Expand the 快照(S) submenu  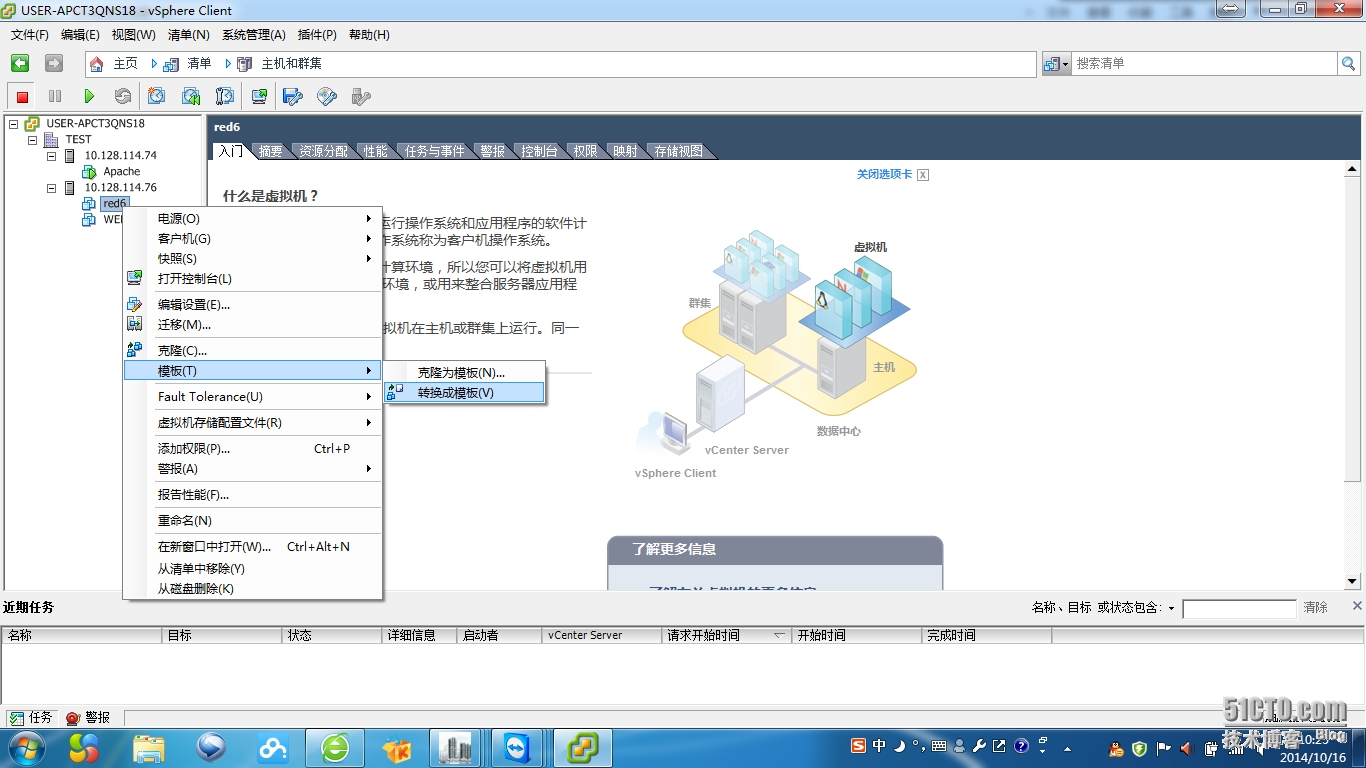tap(252, 258)
